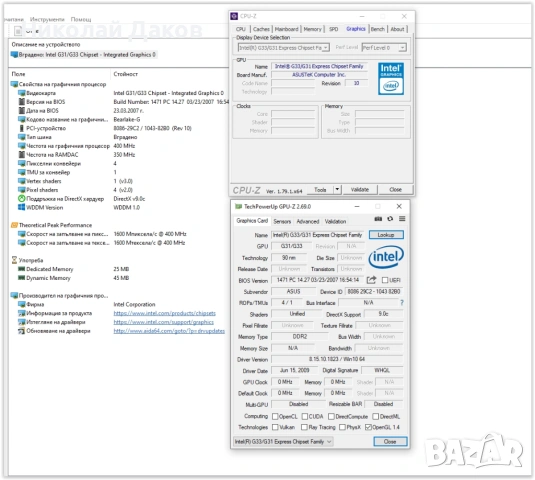Click the Lookup button

[386, 235]
